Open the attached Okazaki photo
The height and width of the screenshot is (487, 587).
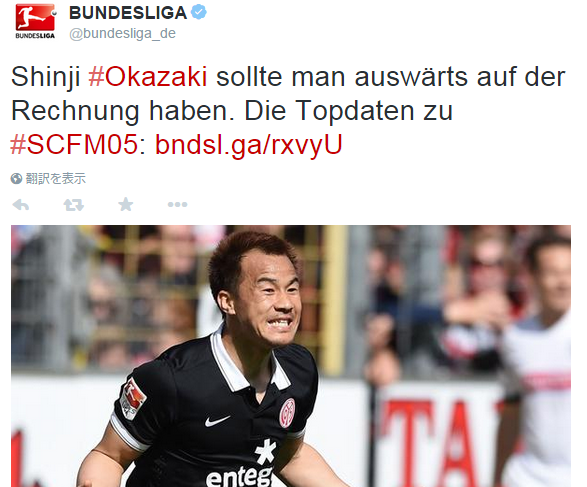tap(291, 356)
